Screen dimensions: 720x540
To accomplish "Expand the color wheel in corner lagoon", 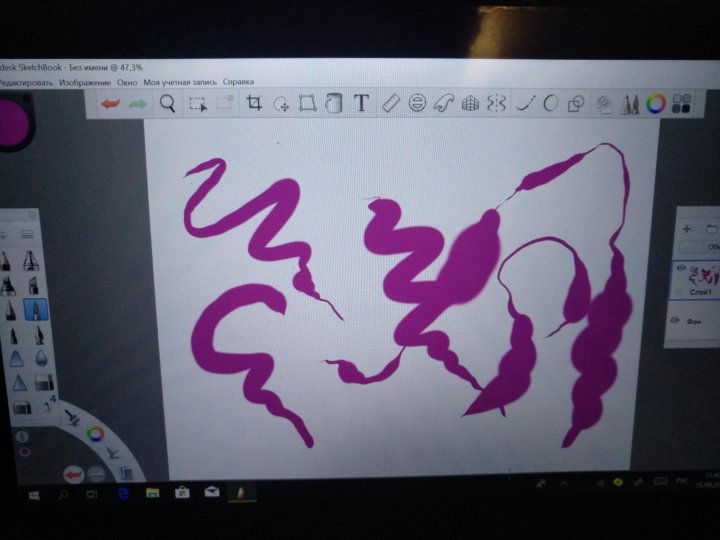I will 96,433.
